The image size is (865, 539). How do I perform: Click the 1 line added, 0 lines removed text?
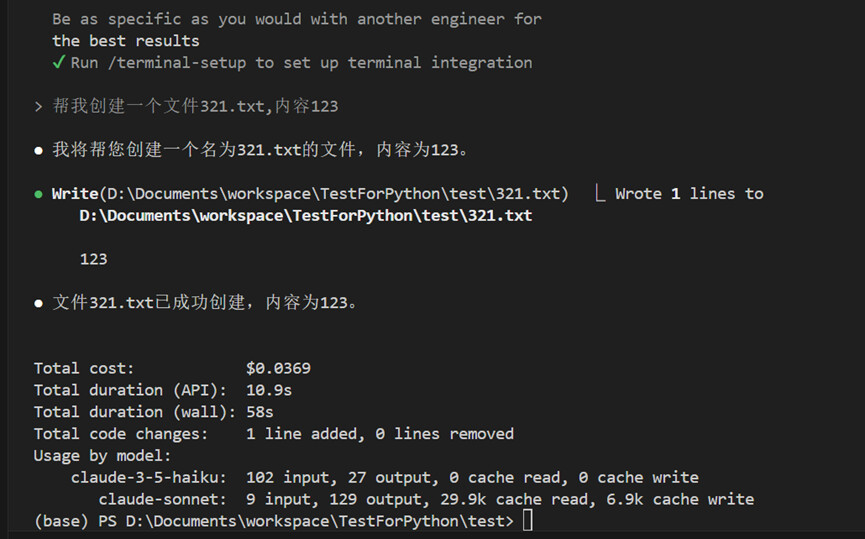tap(380, 434)
